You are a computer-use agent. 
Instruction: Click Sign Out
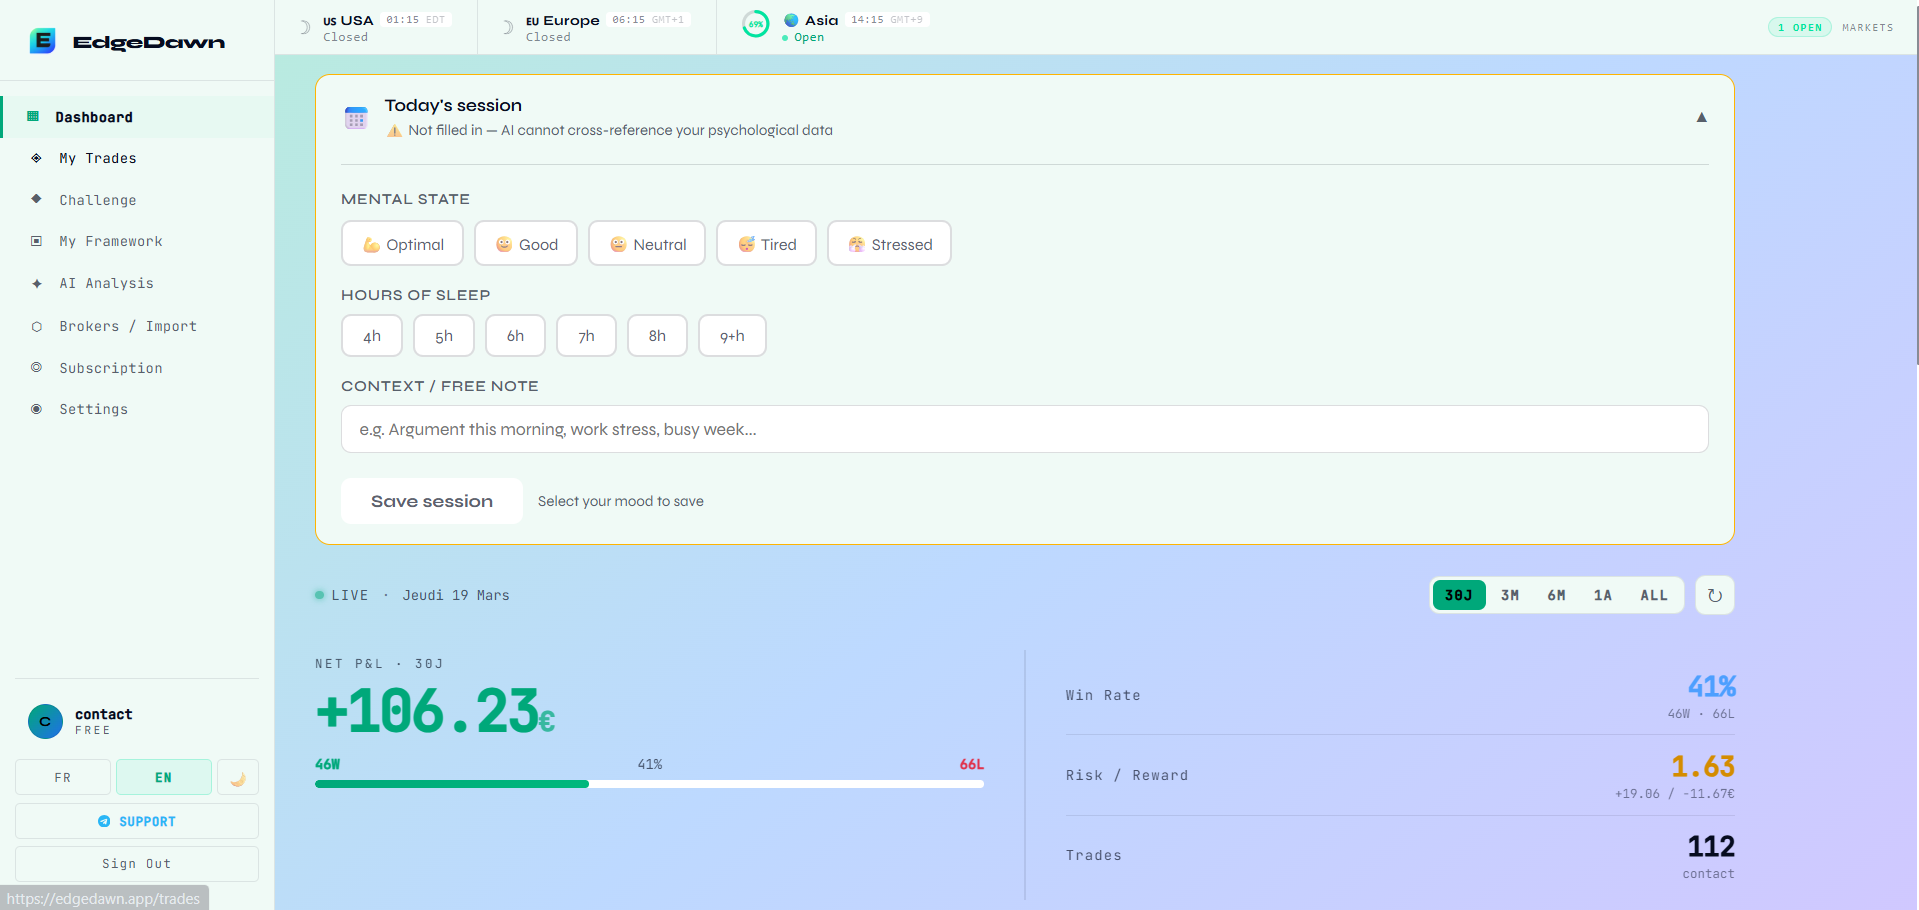click(137, 863)
